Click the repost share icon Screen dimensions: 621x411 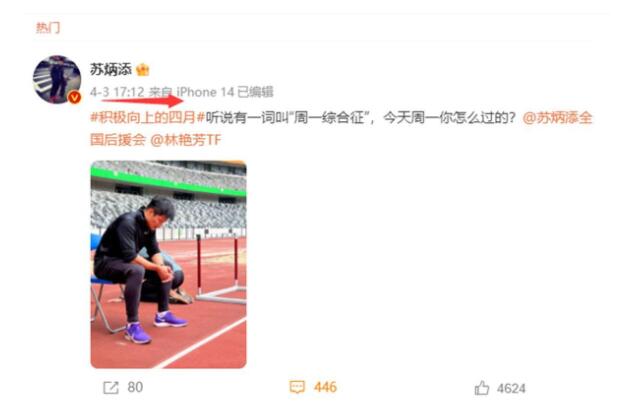click(110, 387)
